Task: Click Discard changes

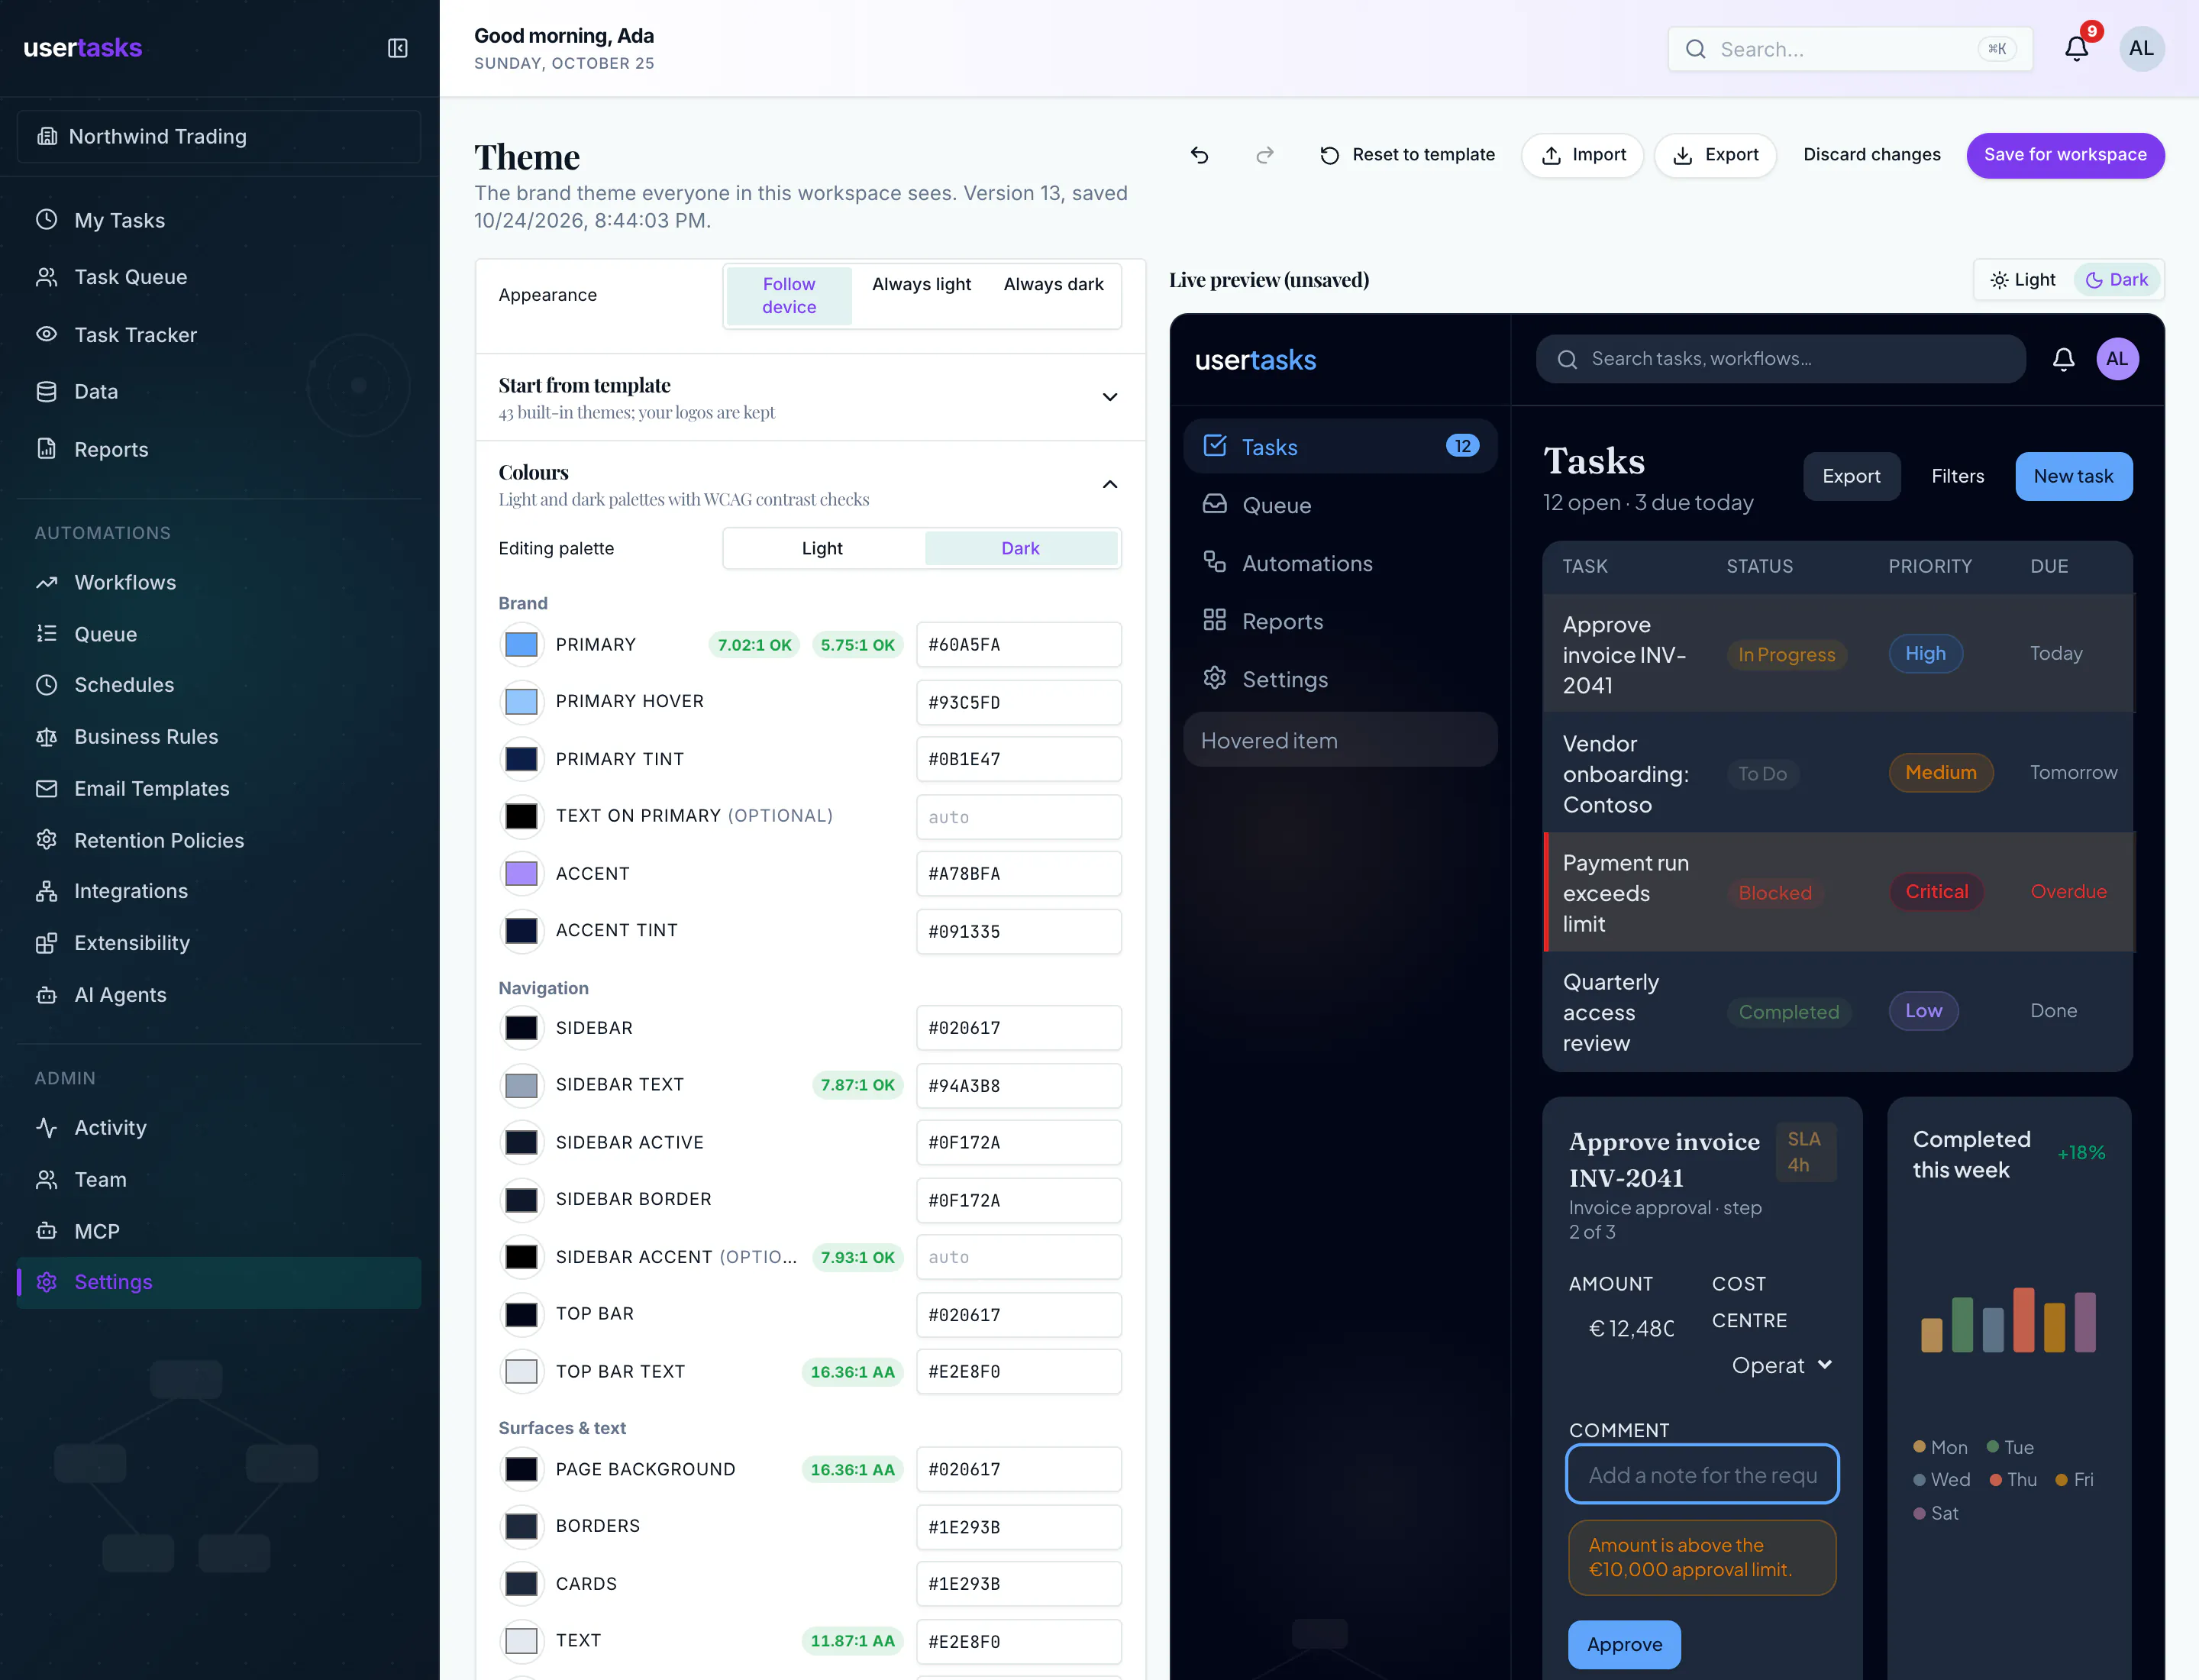Action: coord(1871,155)
